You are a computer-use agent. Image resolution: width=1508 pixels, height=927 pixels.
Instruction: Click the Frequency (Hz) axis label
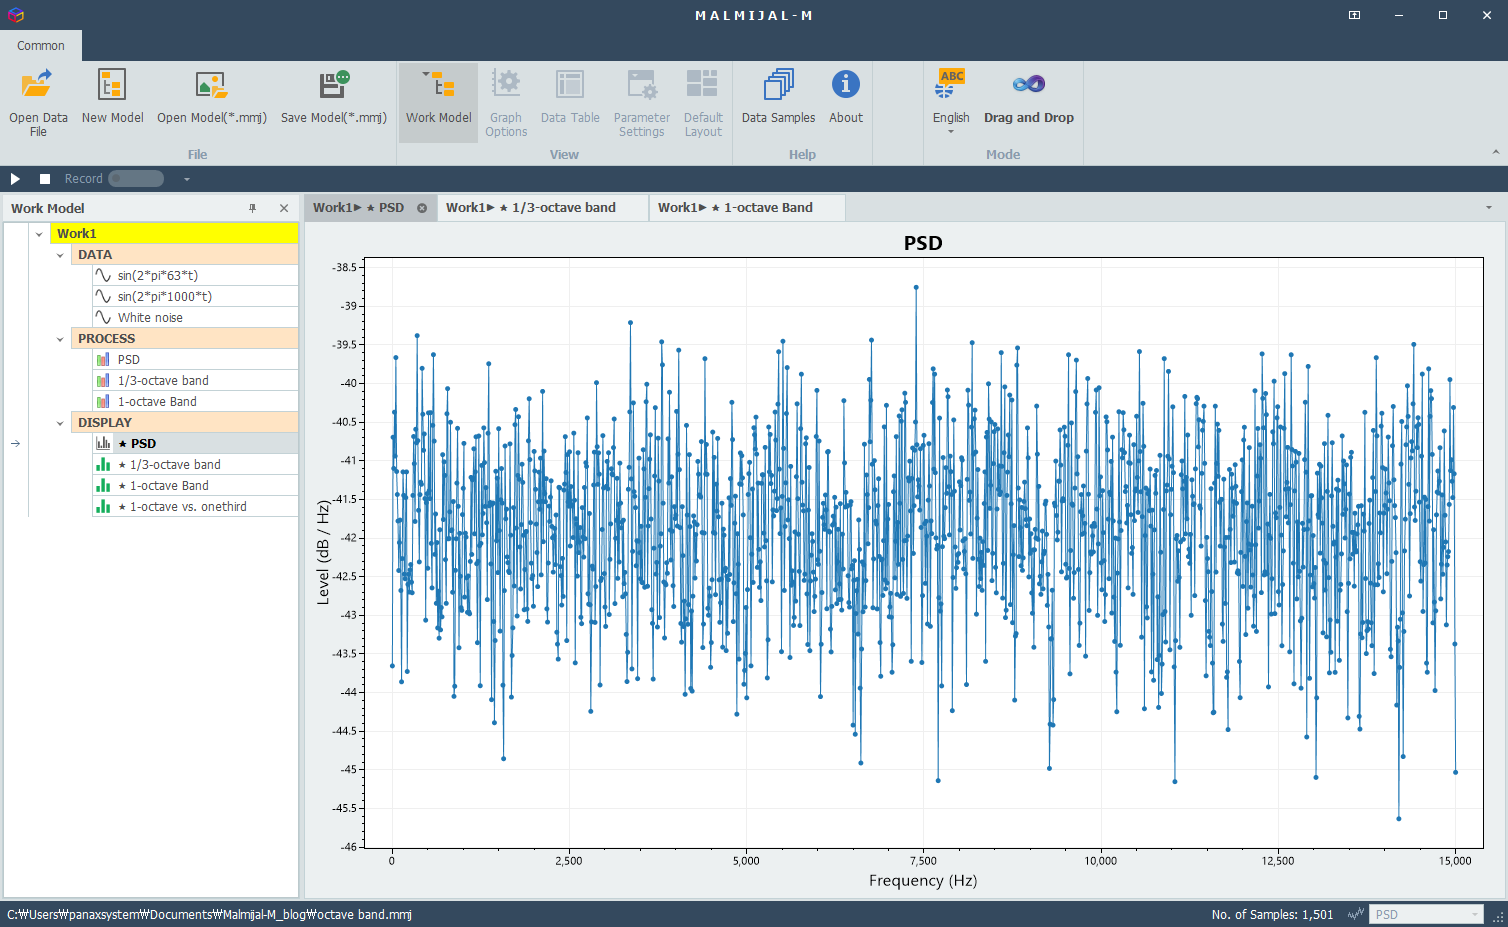coord(923,880)
